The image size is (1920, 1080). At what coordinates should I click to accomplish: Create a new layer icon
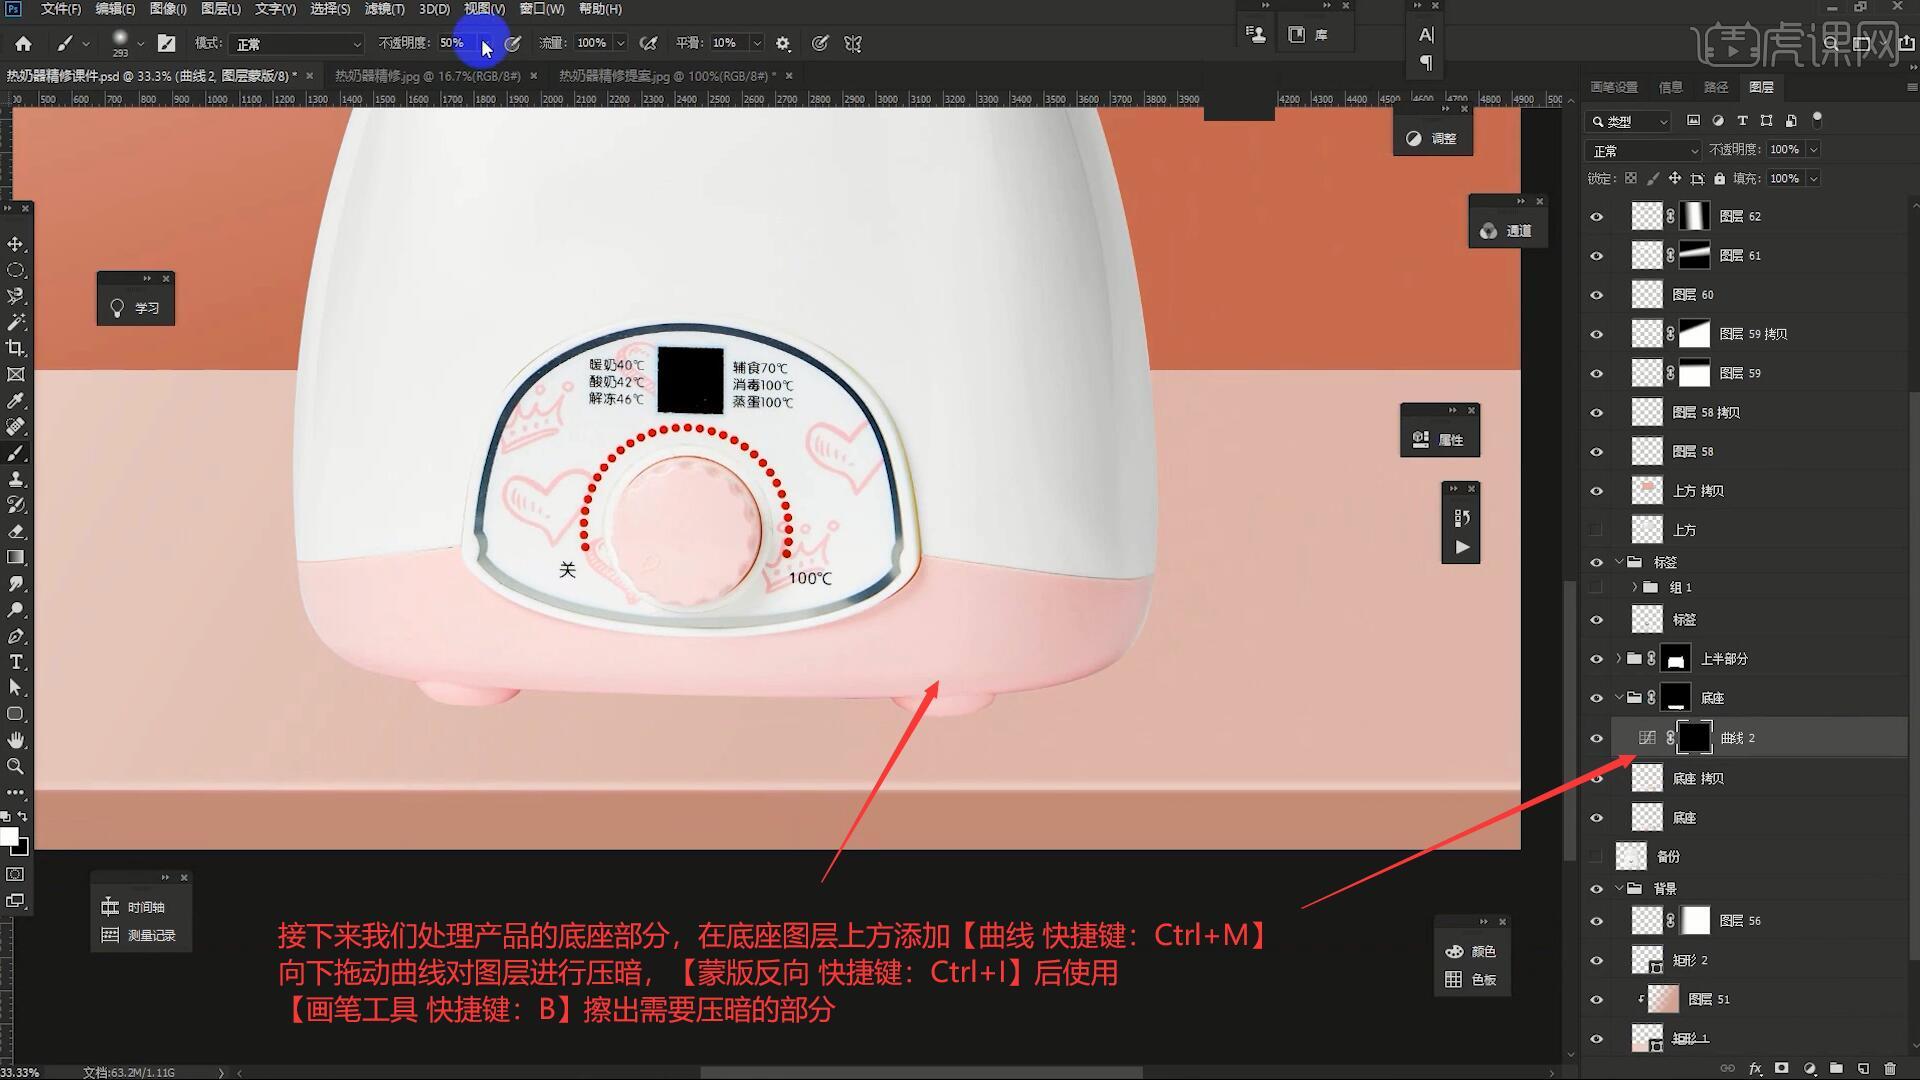(1863, 1069)
